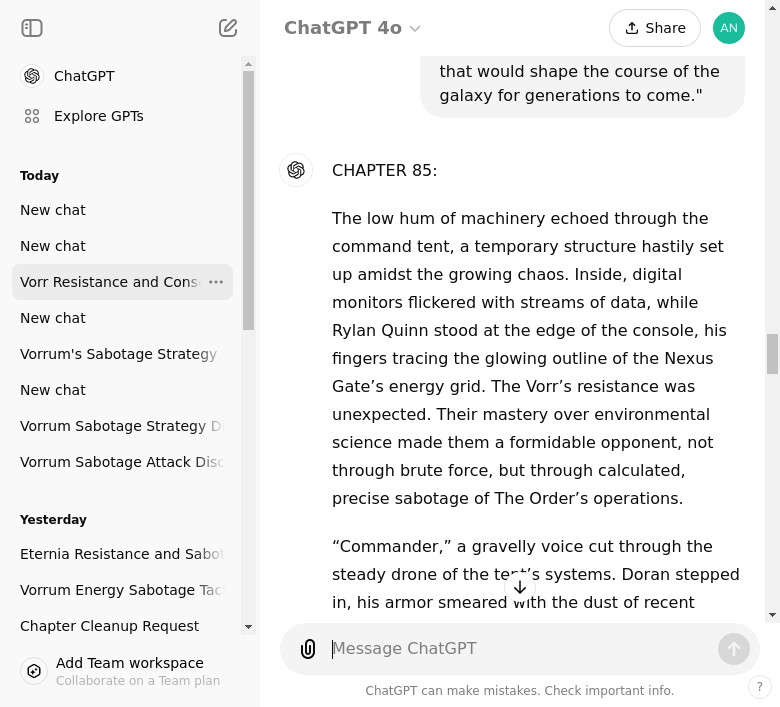Click the sidebar scrollbar down arrow

[x=249, y=627]
